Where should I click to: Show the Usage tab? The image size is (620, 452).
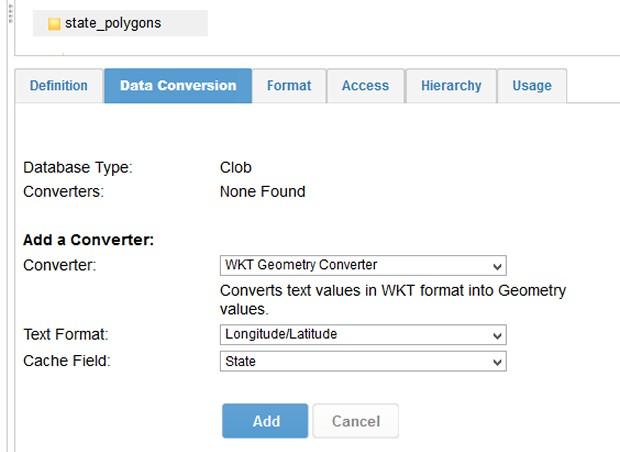532,86
